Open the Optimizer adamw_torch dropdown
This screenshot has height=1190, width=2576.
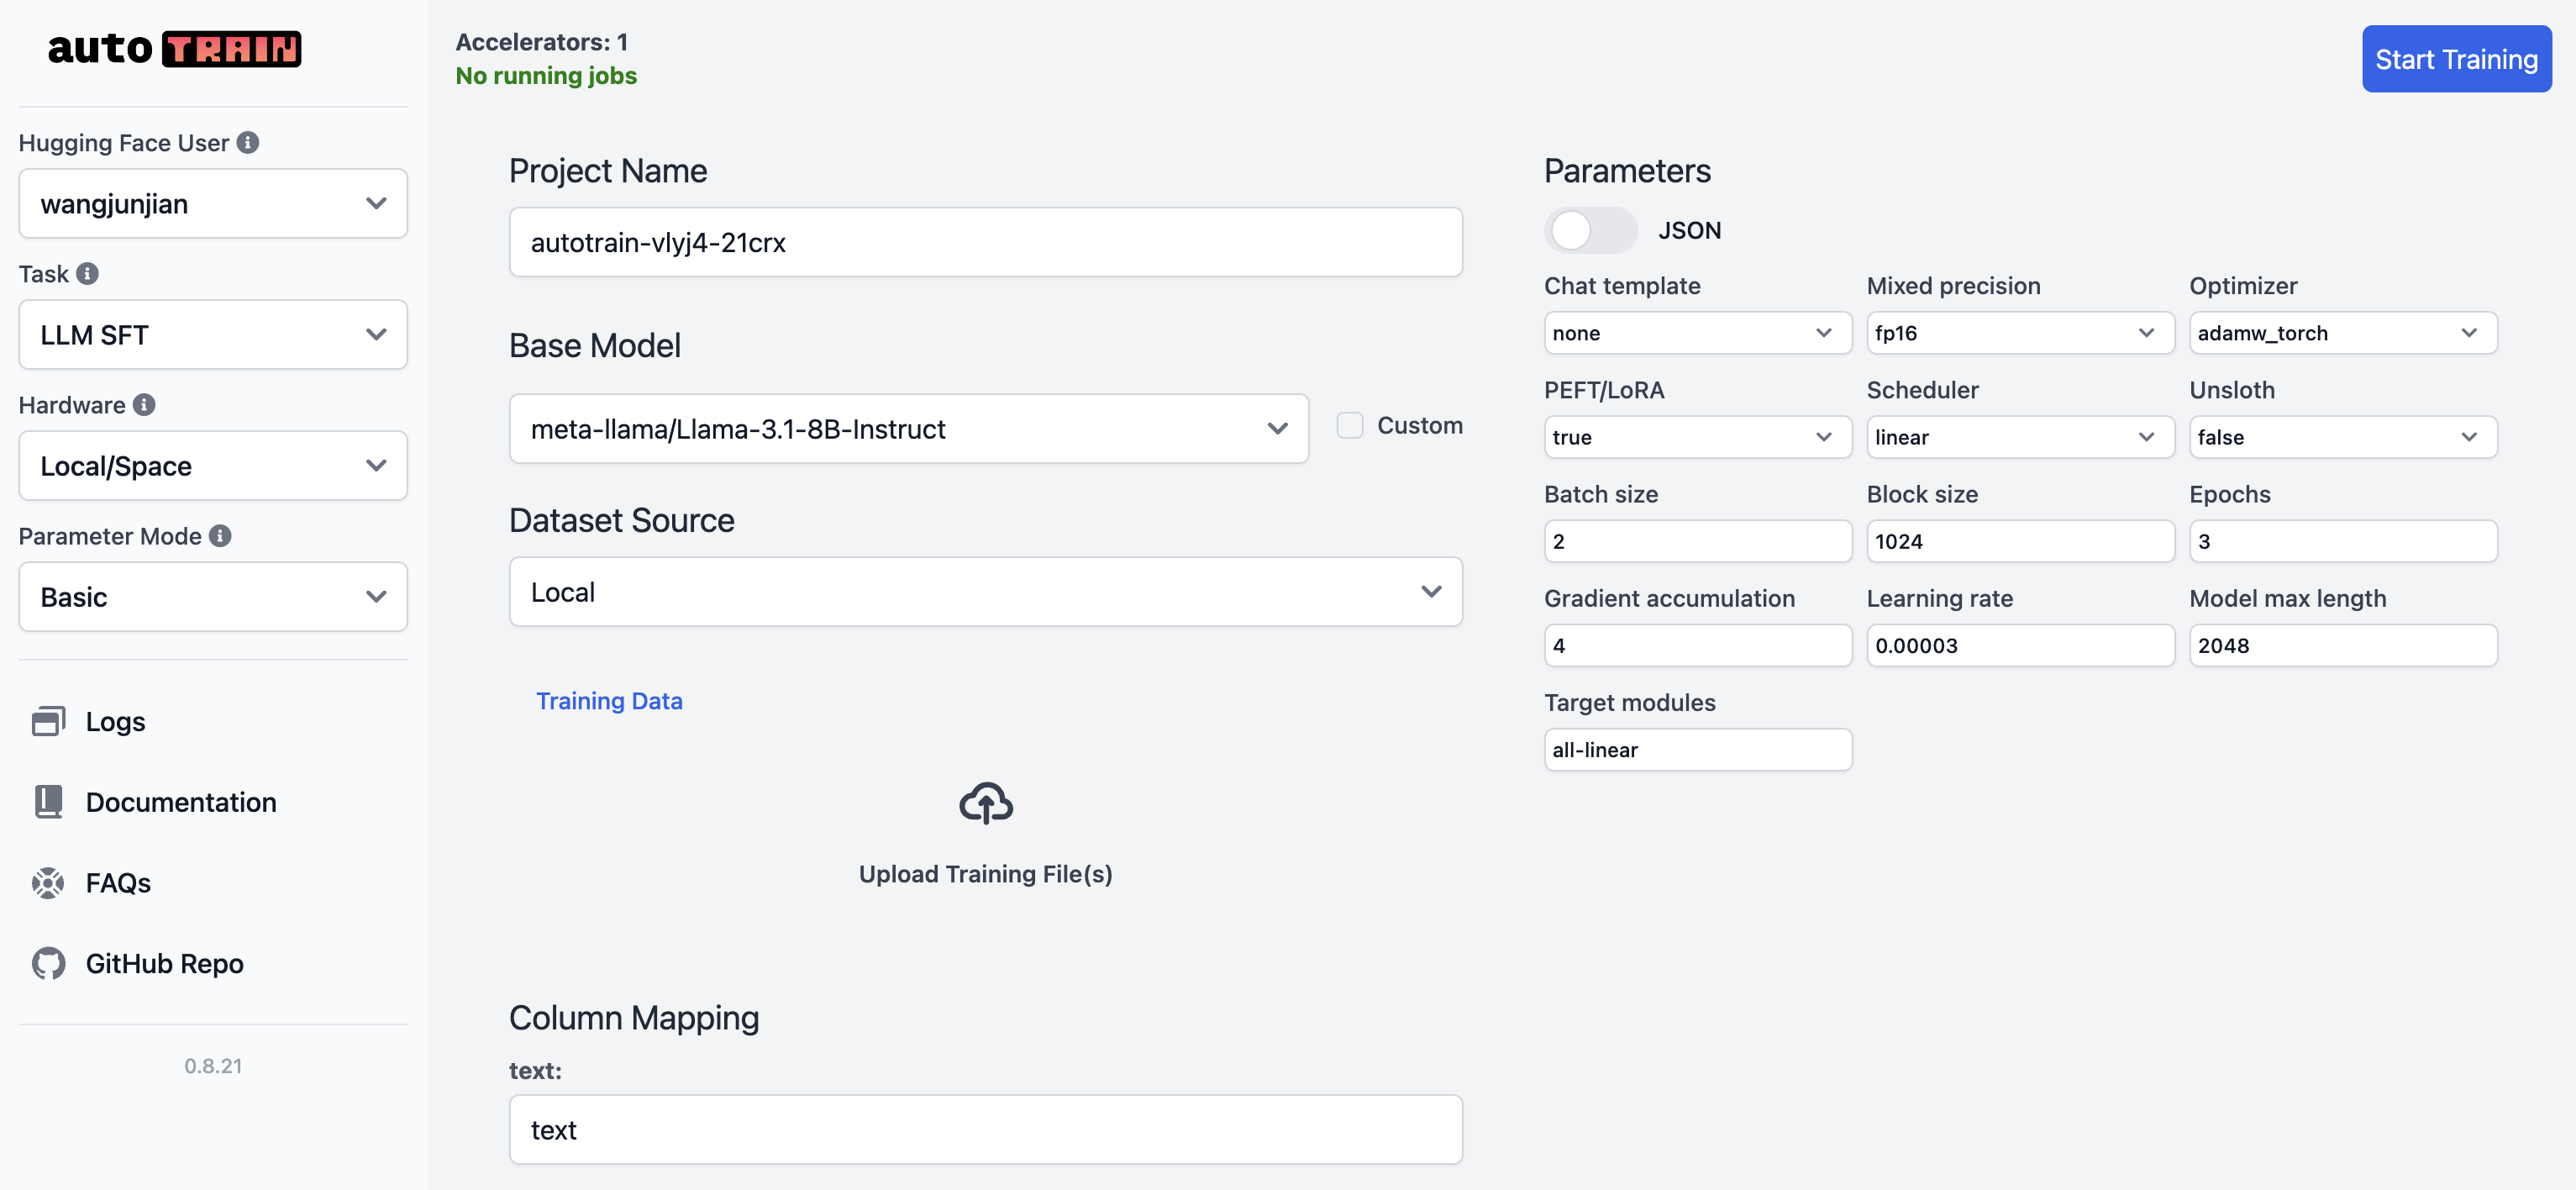click(2342, 333)
